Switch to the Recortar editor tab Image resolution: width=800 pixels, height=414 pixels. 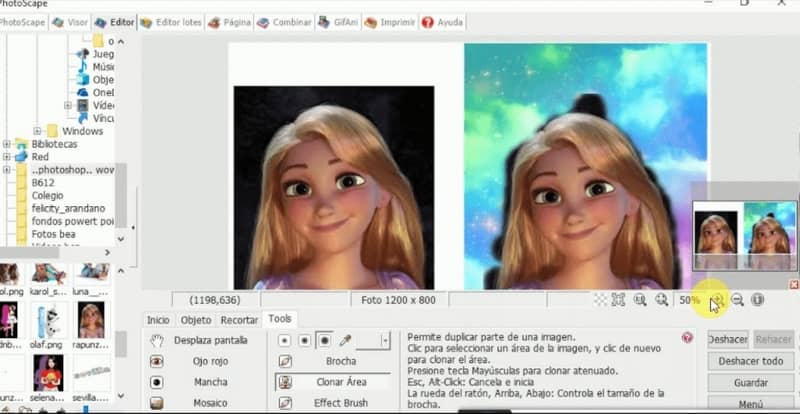(x=239, y=320)
